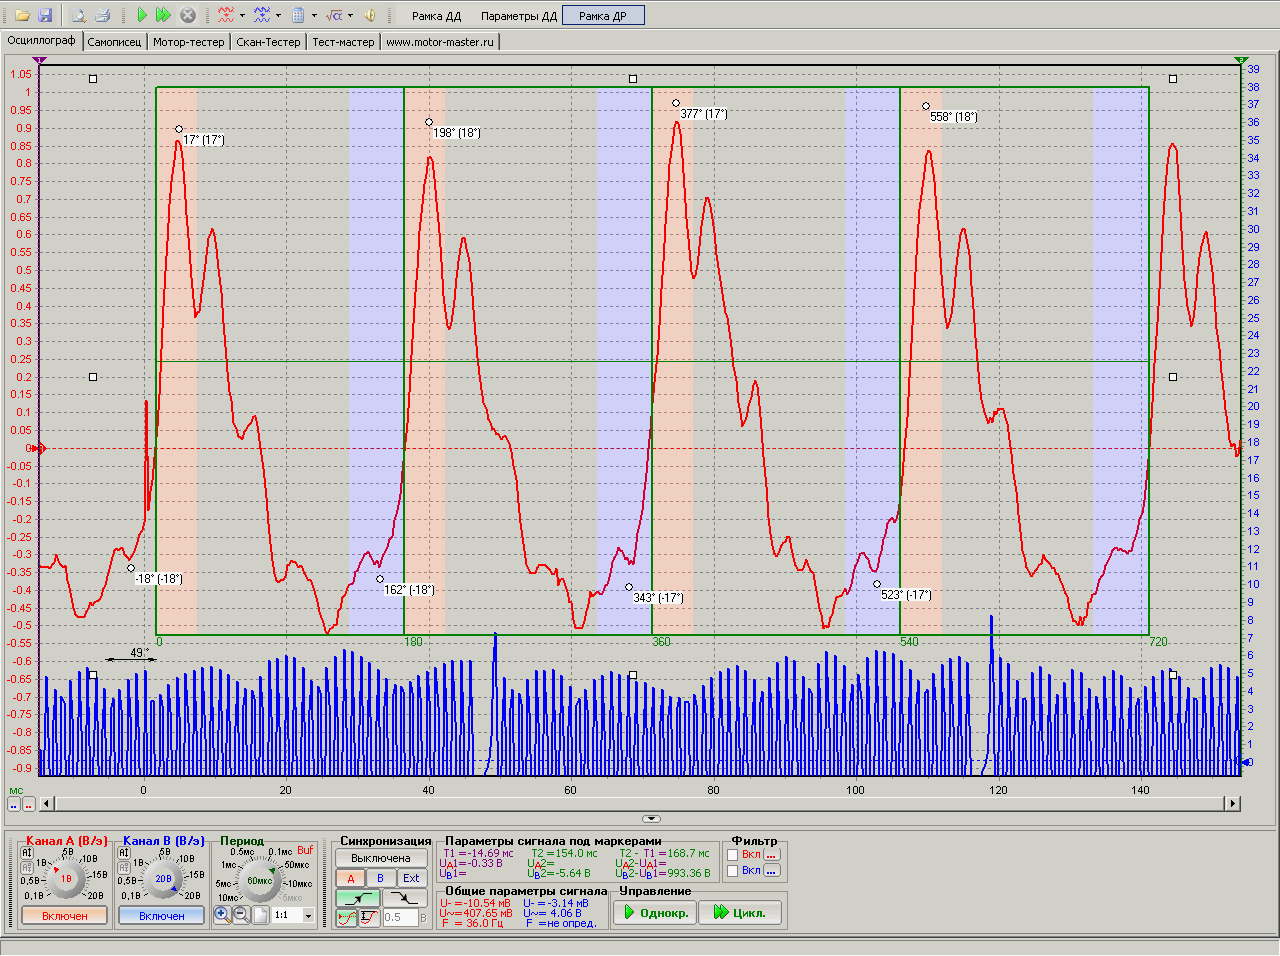The width and height of the screenshot is (1280, 956).
Task: Click the printer icon in toolbar
Action: click(102, 15)
